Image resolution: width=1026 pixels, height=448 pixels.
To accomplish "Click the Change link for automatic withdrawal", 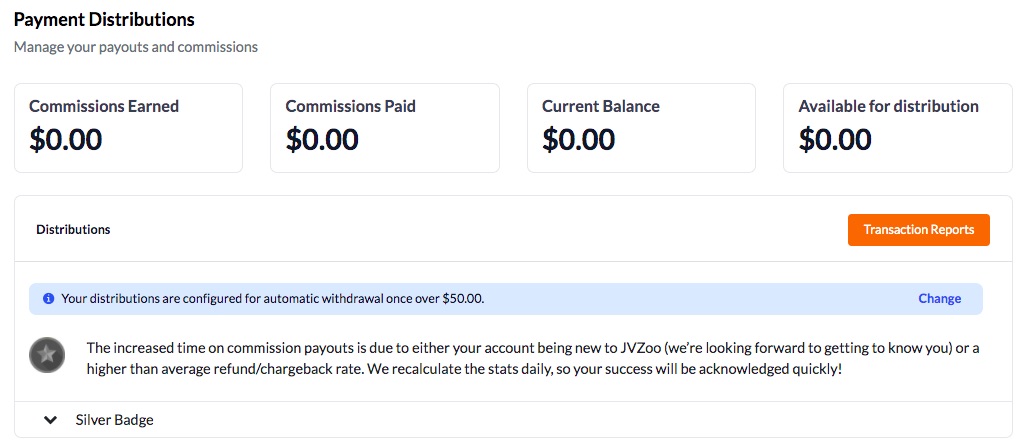I will click(x=939, y=299).
